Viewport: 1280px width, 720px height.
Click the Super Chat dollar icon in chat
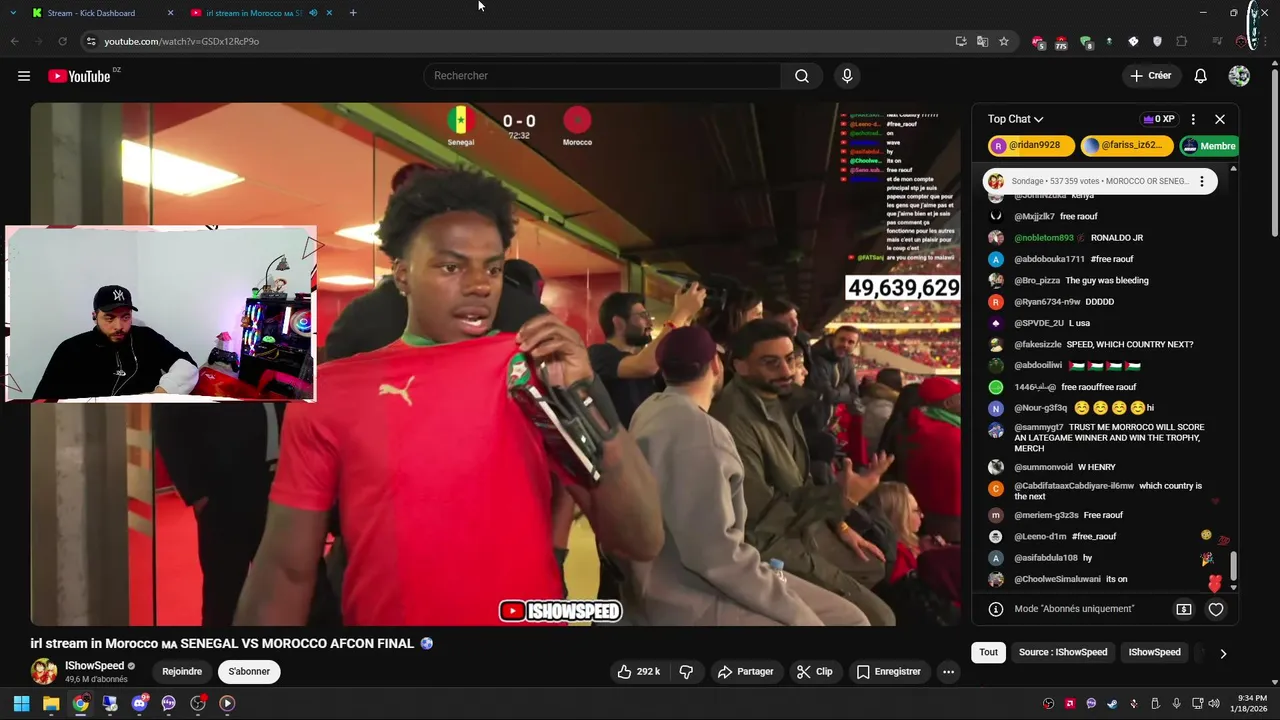pyautogui.click(x=1184, y=609)
